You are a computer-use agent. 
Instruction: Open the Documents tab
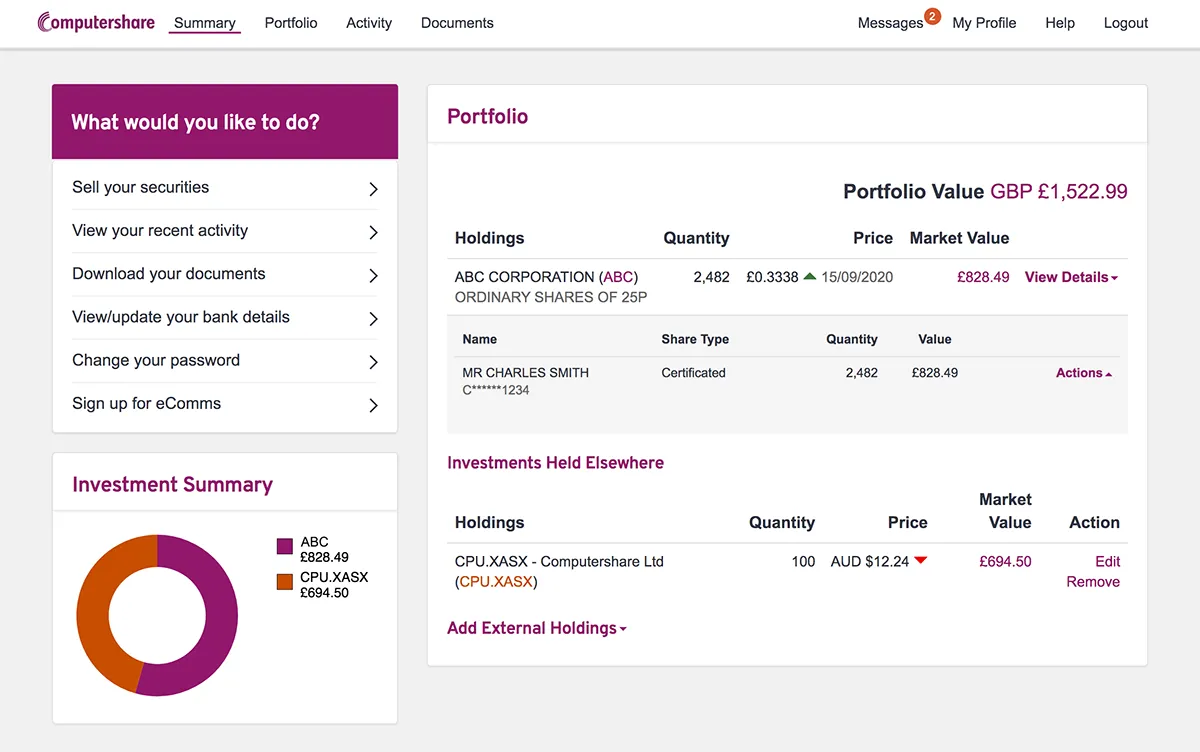coord(456,22)
